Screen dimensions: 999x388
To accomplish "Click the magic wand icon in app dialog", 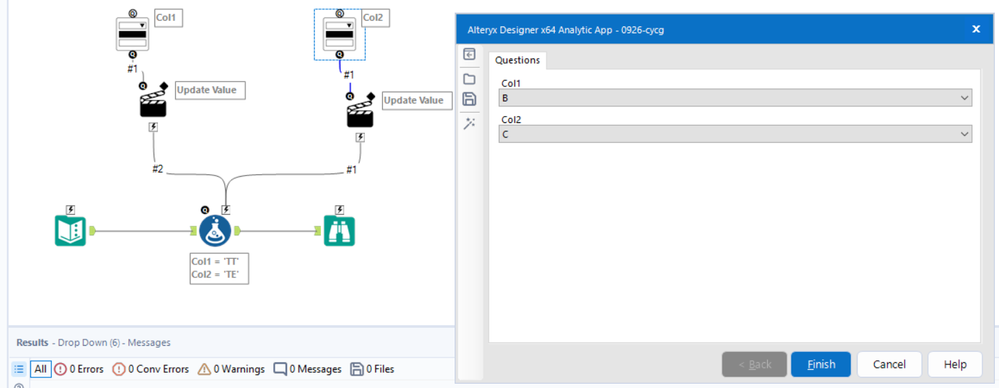I will coord(470,124).
